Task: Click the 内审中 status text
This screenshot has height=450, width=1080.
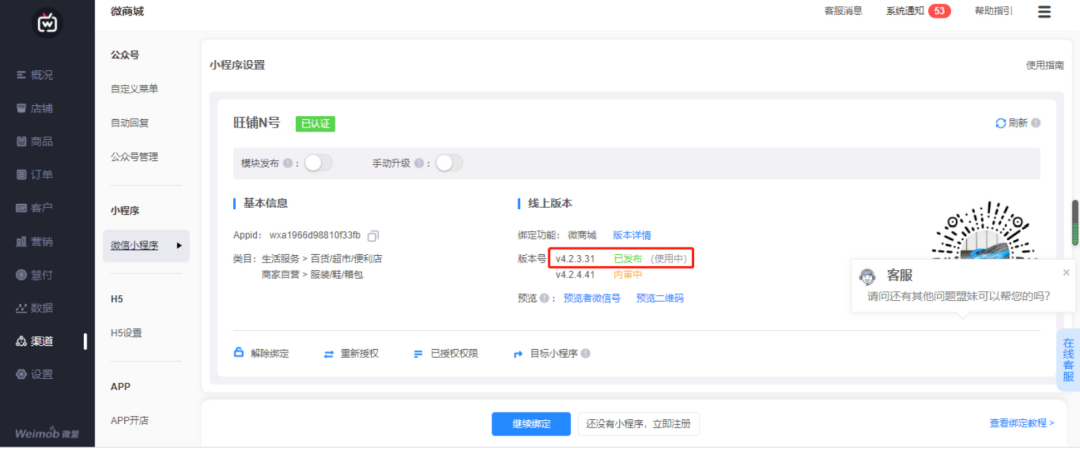Action: click(627, 274)
